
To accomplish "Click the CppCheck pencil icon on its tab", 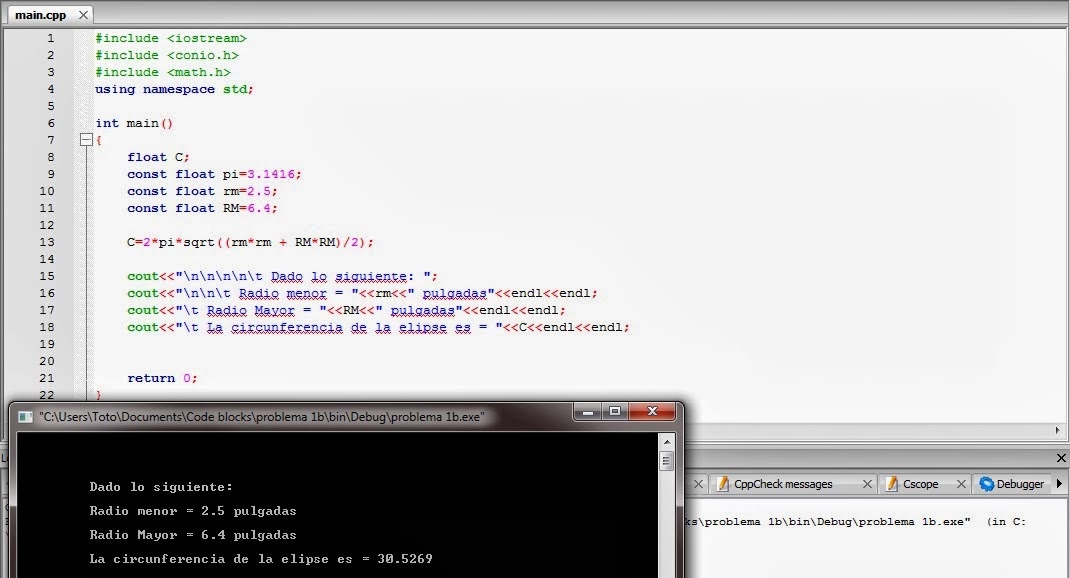I will (724, 484).
